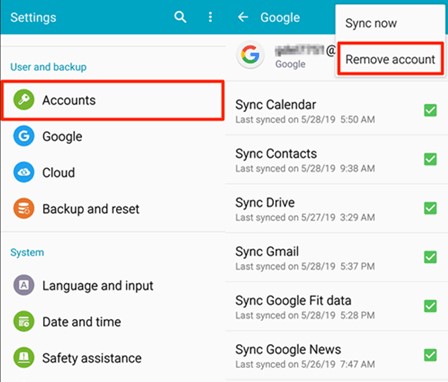The width and height of the screenshot is (448, 382).
Task: Uncheck the Sync Google Fit data checkbox
Action: [430, 306]
